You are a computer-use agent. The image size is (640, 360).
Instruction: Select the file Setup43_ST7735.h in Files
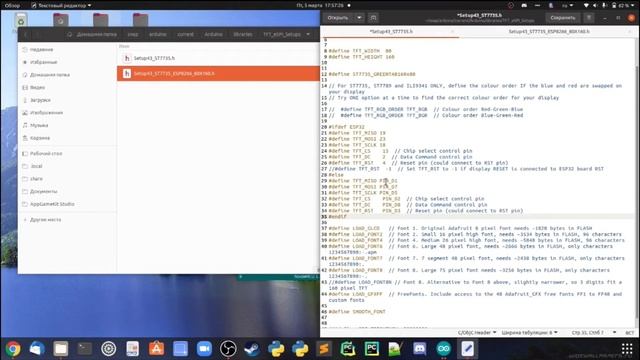coord(218,58)
